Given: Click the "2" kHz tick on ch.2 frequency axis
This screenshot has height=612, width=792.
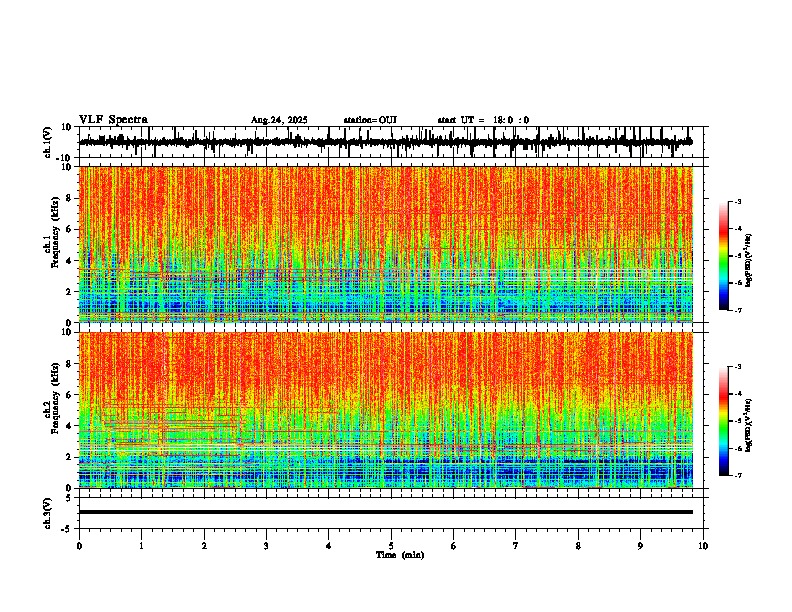Looking at the screenshot, I should point(70,457).
